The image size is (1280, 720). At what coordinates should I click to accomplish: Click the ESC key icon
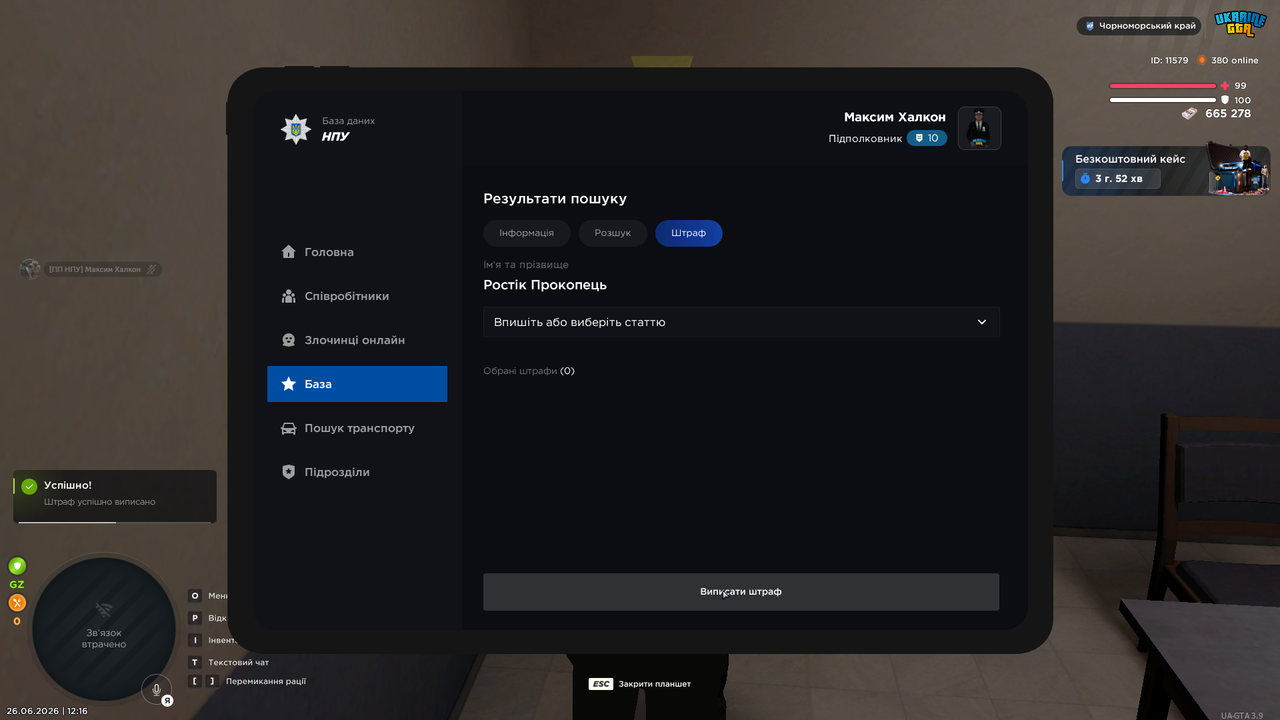point(600,684)
